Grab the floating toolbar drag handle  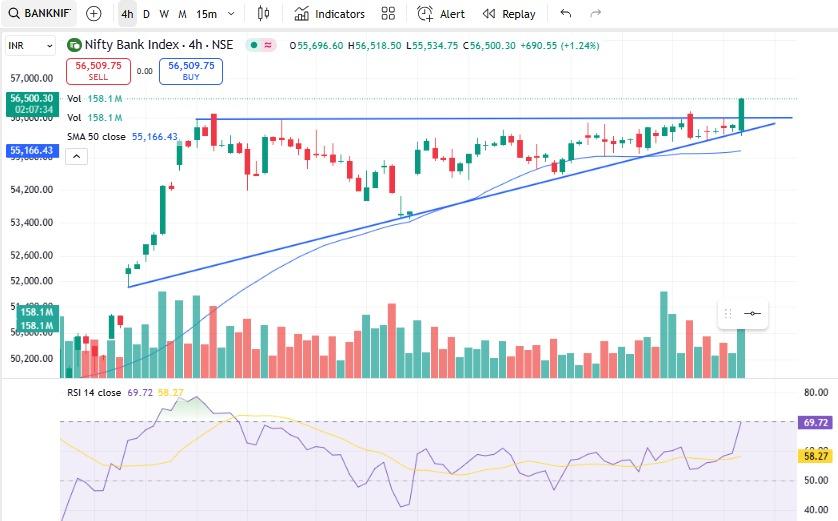pos(727,314)
